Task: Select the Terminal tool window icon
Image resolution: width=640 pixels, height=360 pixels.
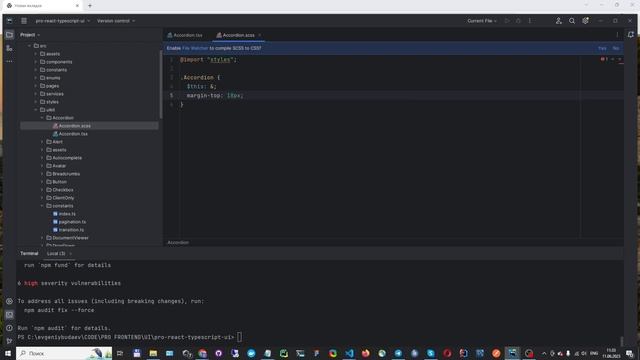Action: (9, 315)
